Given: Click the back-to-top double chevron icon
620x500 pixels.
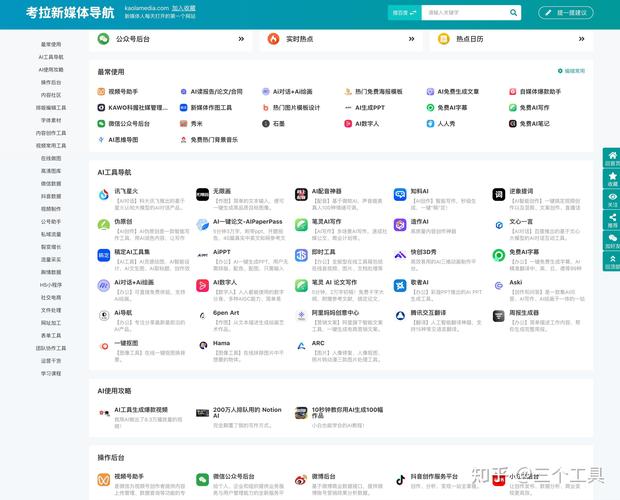Looking at the screenshot, I should (612, 258).
